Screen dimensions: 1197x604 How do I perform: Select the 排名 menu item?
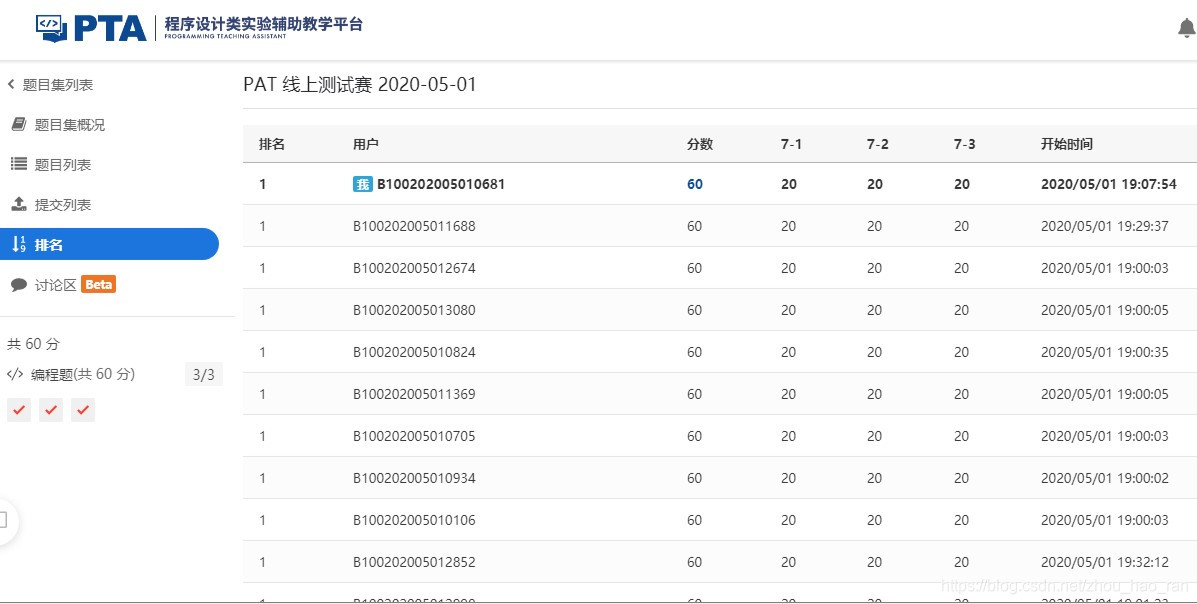(109, 244)
